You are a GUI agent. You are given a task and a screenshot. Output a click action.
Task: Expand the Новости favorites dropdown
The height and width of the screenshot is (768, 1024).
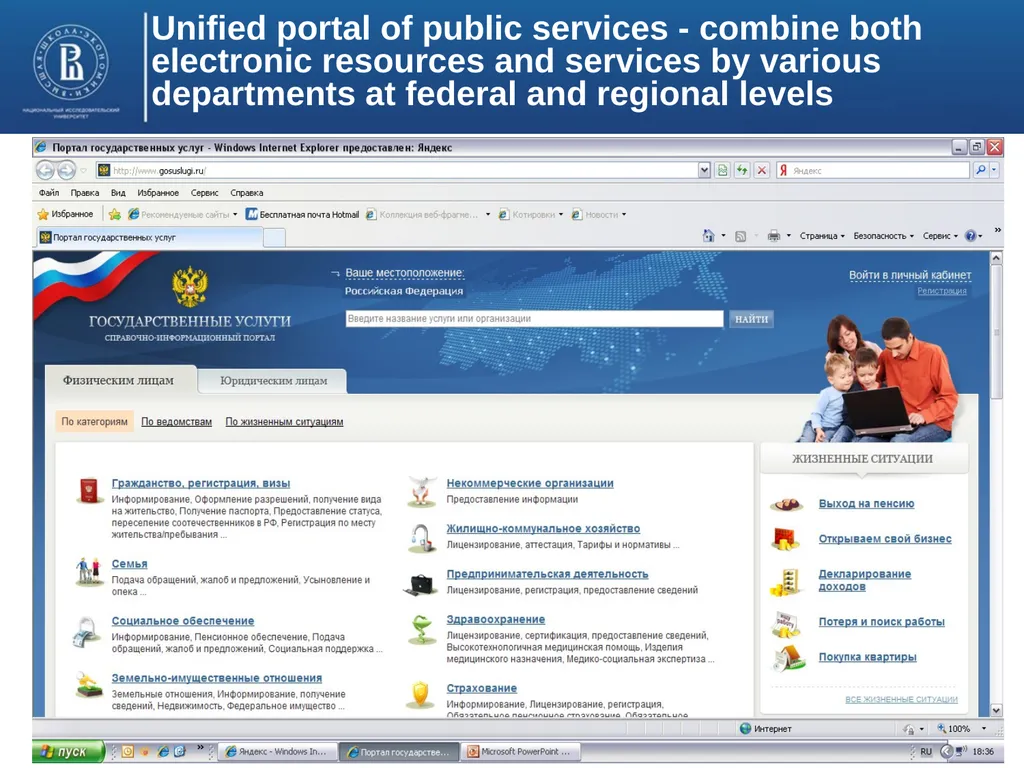click(x=624, y=214)
